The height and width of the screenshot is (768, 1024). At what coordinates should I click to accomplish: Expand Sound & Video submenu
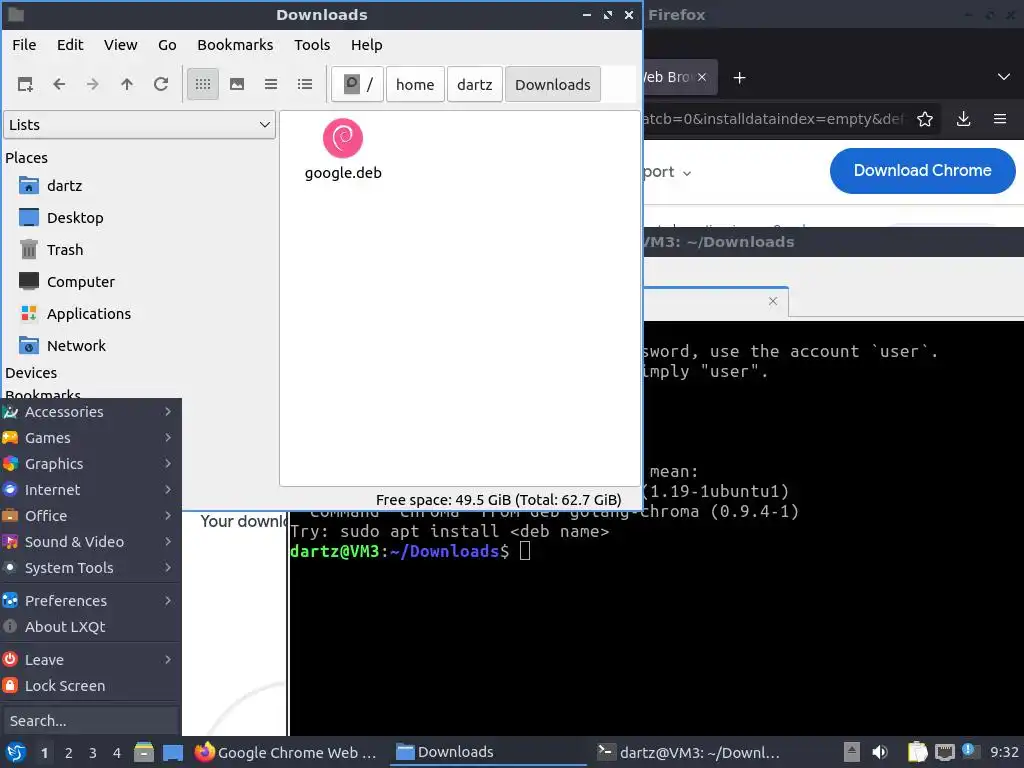click(90, 542)
